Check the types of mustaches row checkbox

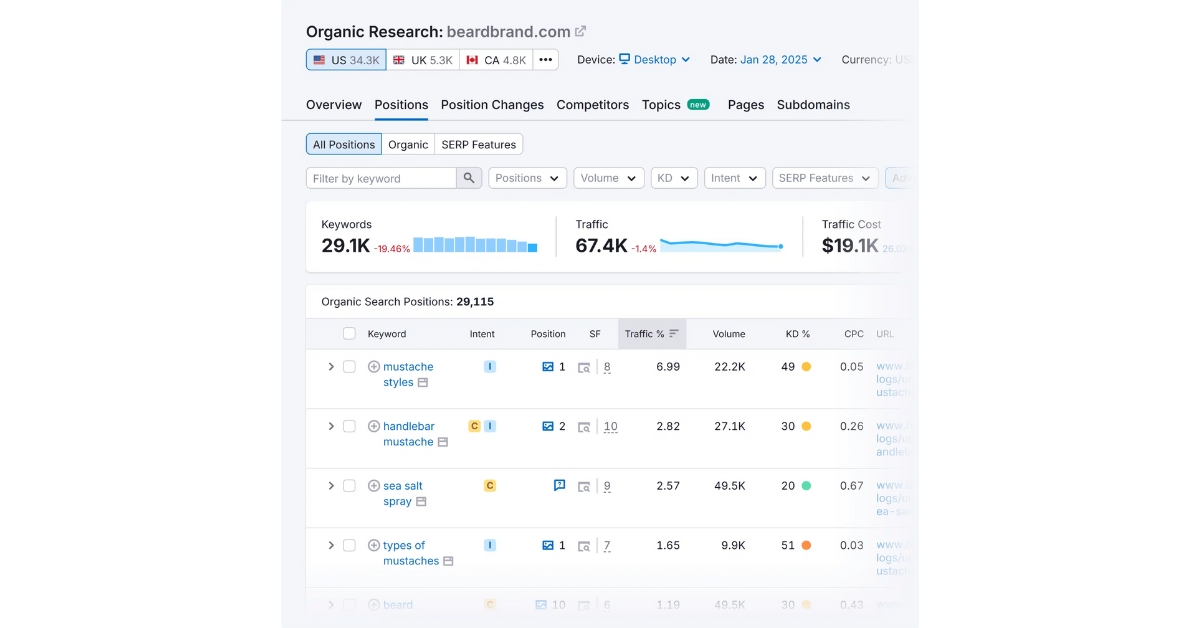(x=349, y=545)
